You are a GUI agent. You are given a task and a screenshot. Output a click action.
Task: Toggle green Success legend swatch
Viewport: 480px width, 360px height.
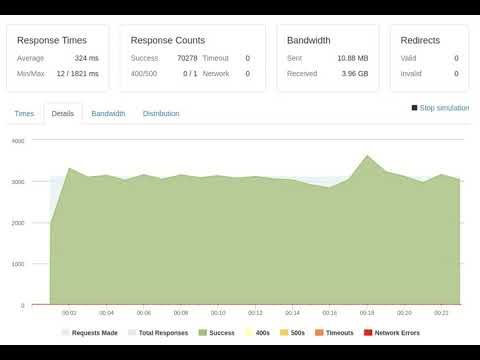(x=203, y=332)
